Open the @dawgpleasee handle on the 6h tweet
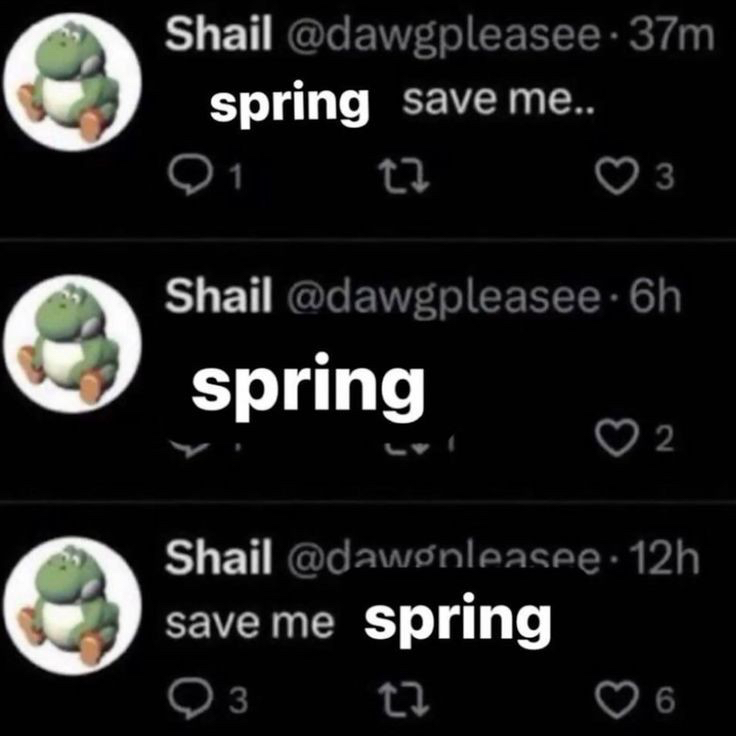Viewport: 736px width, 736px height. click(x=442, y=299)
